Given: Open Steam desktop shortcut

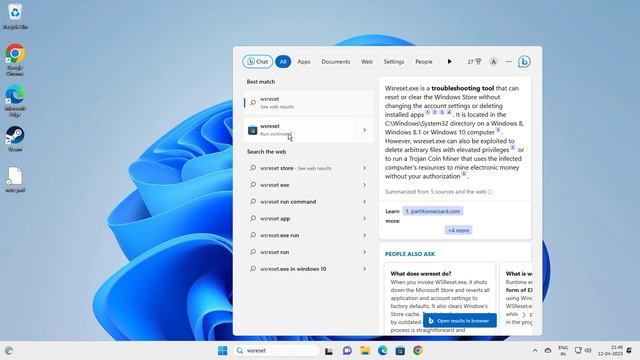Looking at the screenshot, I should [15, 139].
